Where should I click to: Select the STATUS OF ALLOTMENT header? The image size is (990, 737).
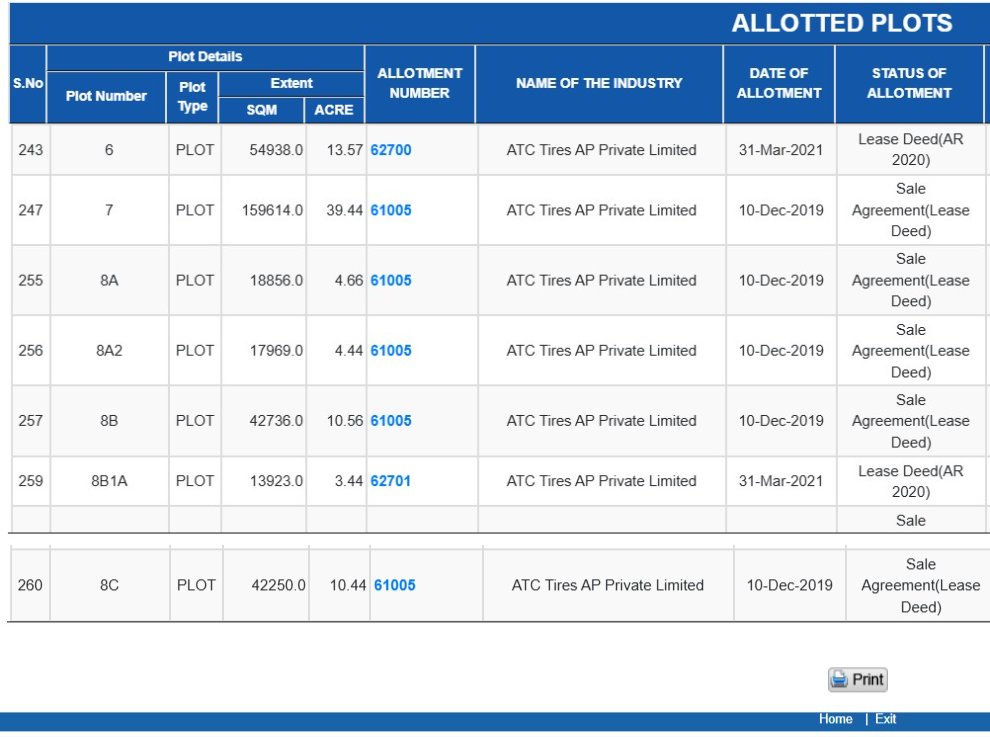[909, 83]
